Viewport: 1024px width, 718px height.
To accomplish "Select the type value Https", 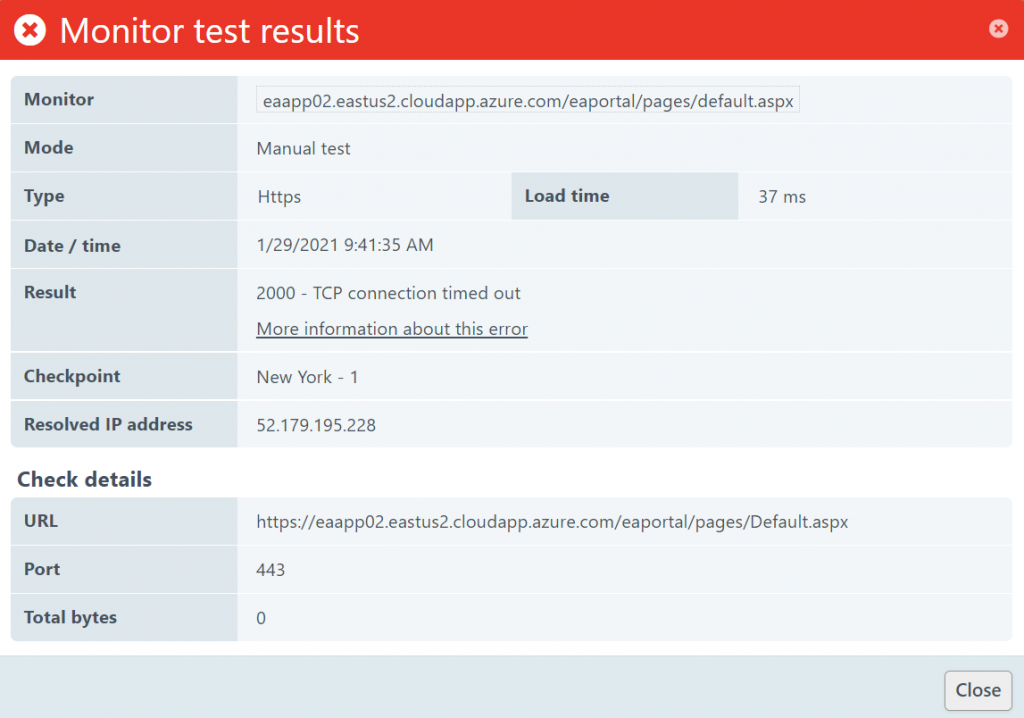I will point(279,197).
